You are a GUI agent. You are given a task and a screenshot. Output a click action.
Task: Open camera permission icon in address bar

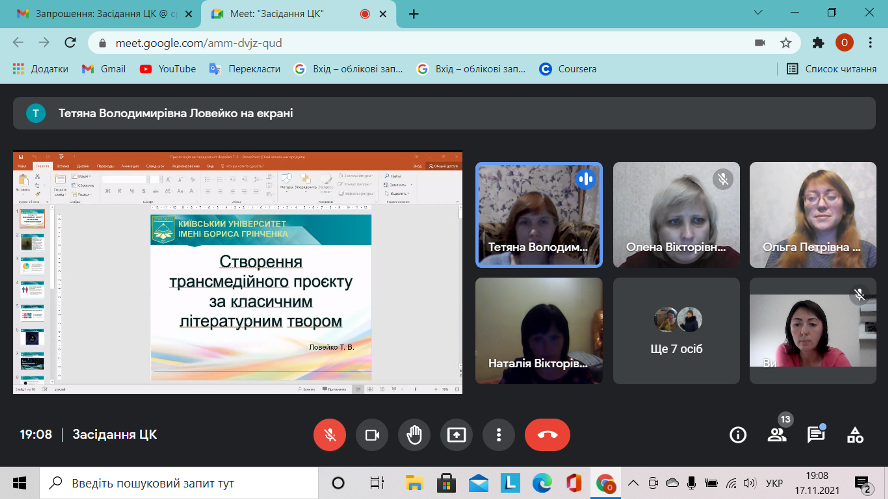click(760, 43)
